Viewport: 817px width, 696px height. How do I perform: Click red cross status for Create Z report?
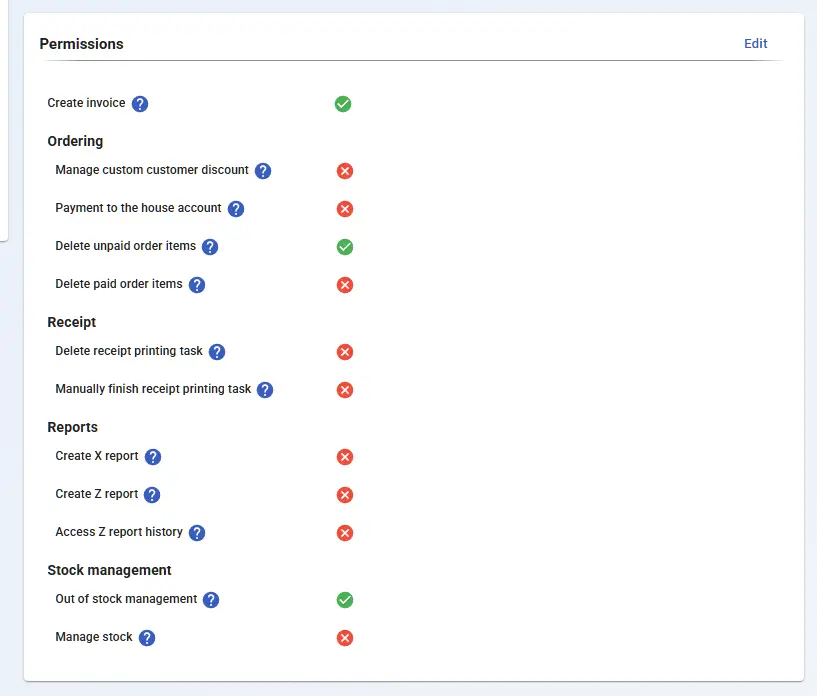345,495
